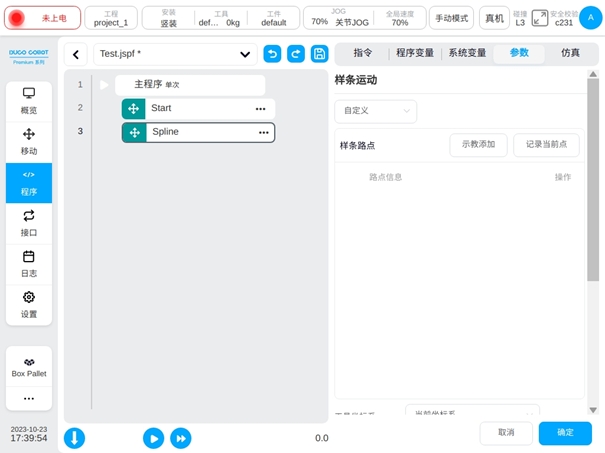The image size is (605, 453).
Task: Switch to the 仿真 simulation tab
Action: point(570,54)
